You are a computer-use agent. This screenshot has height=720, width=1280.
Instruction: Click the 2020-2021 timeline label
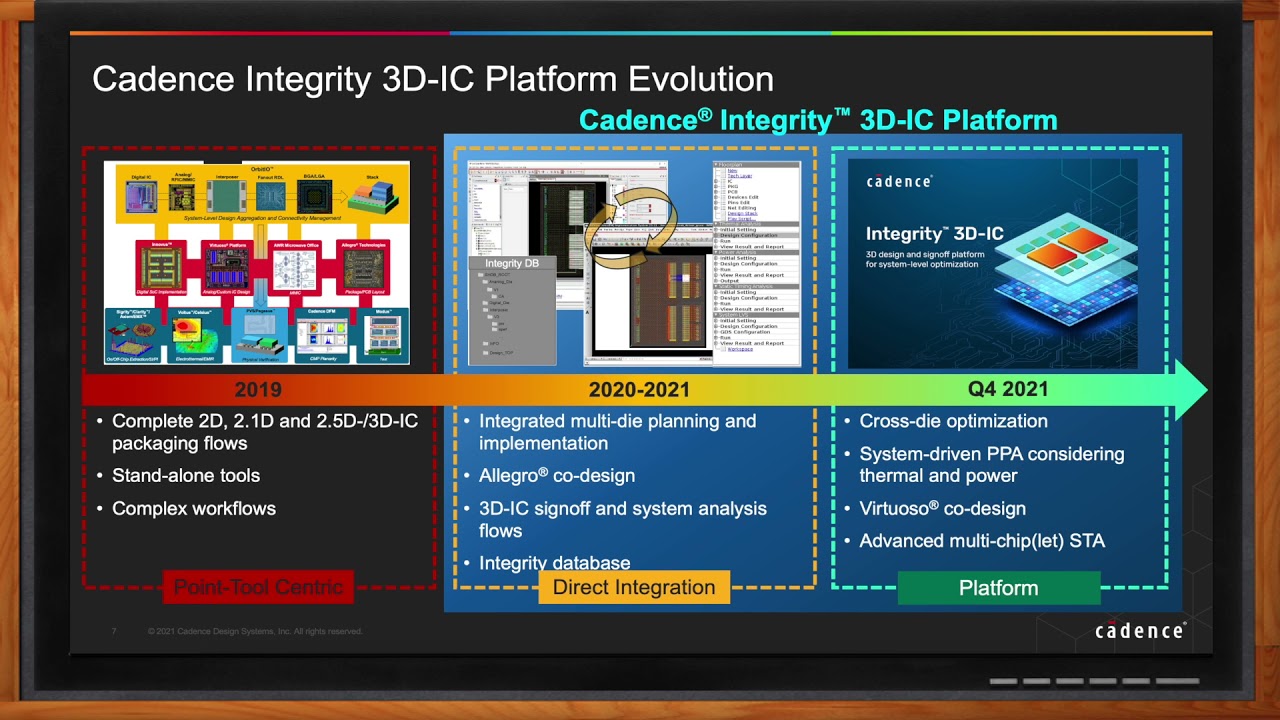click(x=639, y=390)
